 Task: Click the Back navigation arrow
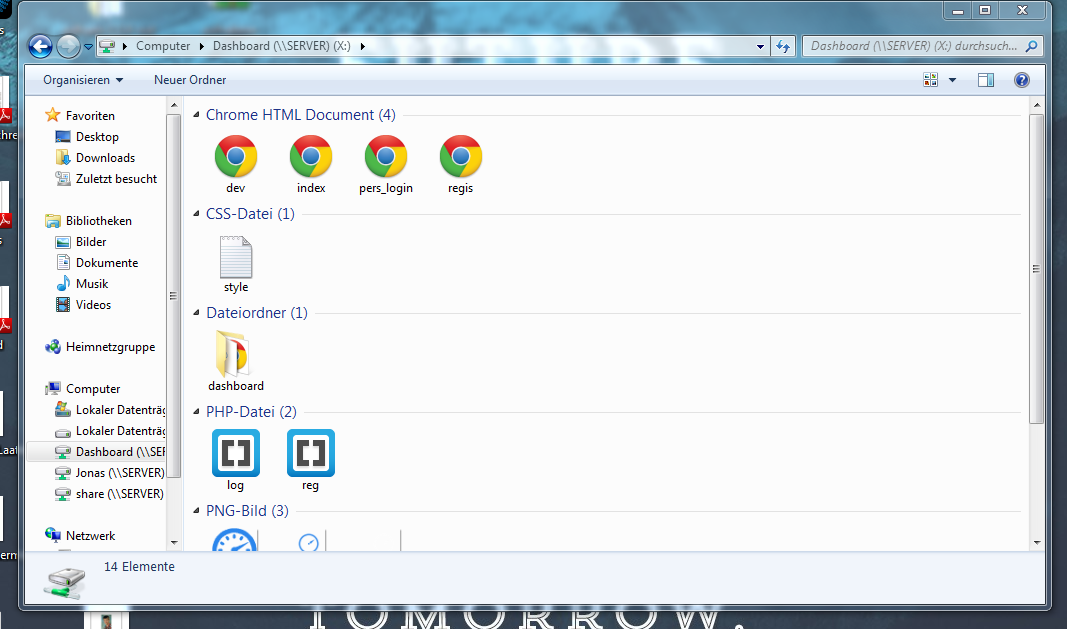[40, 46]
